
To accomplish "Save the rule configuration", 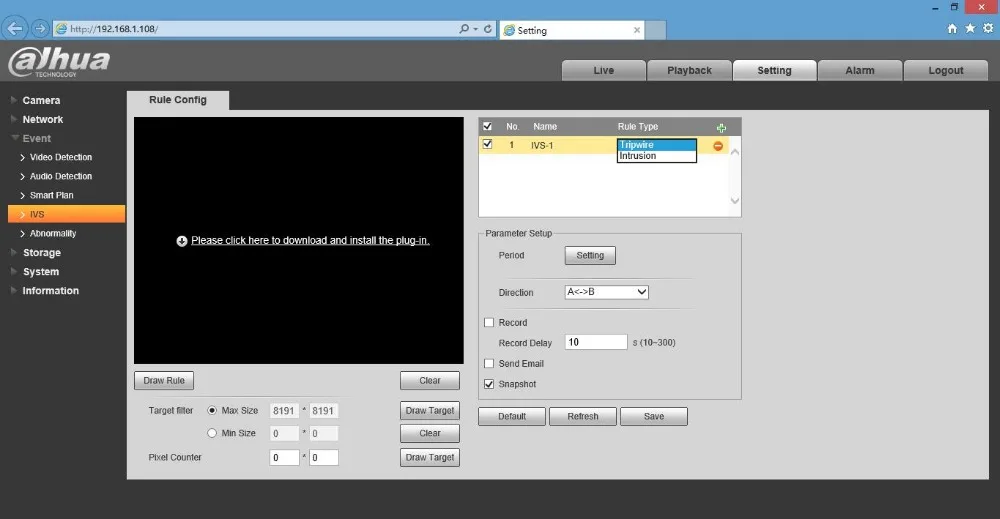I will click(x=654, y=416).
